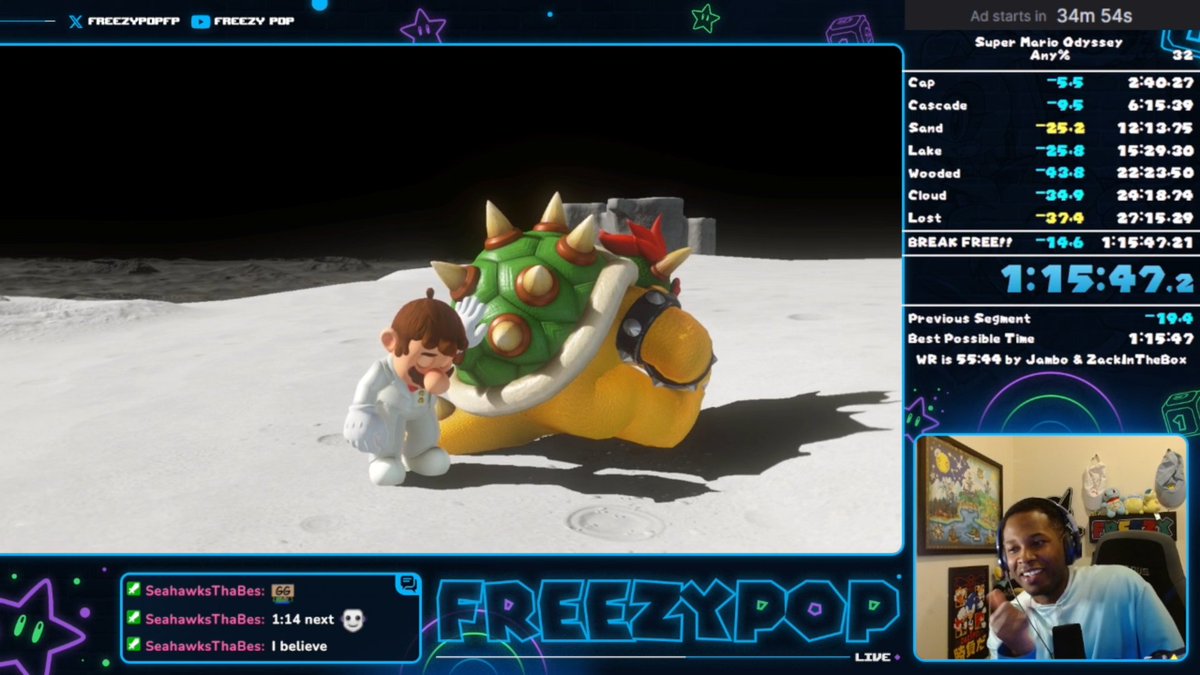
Task: Click the FREEZY POP YouTube channel name
Action: pyautogui.click(x=254, y=21)
